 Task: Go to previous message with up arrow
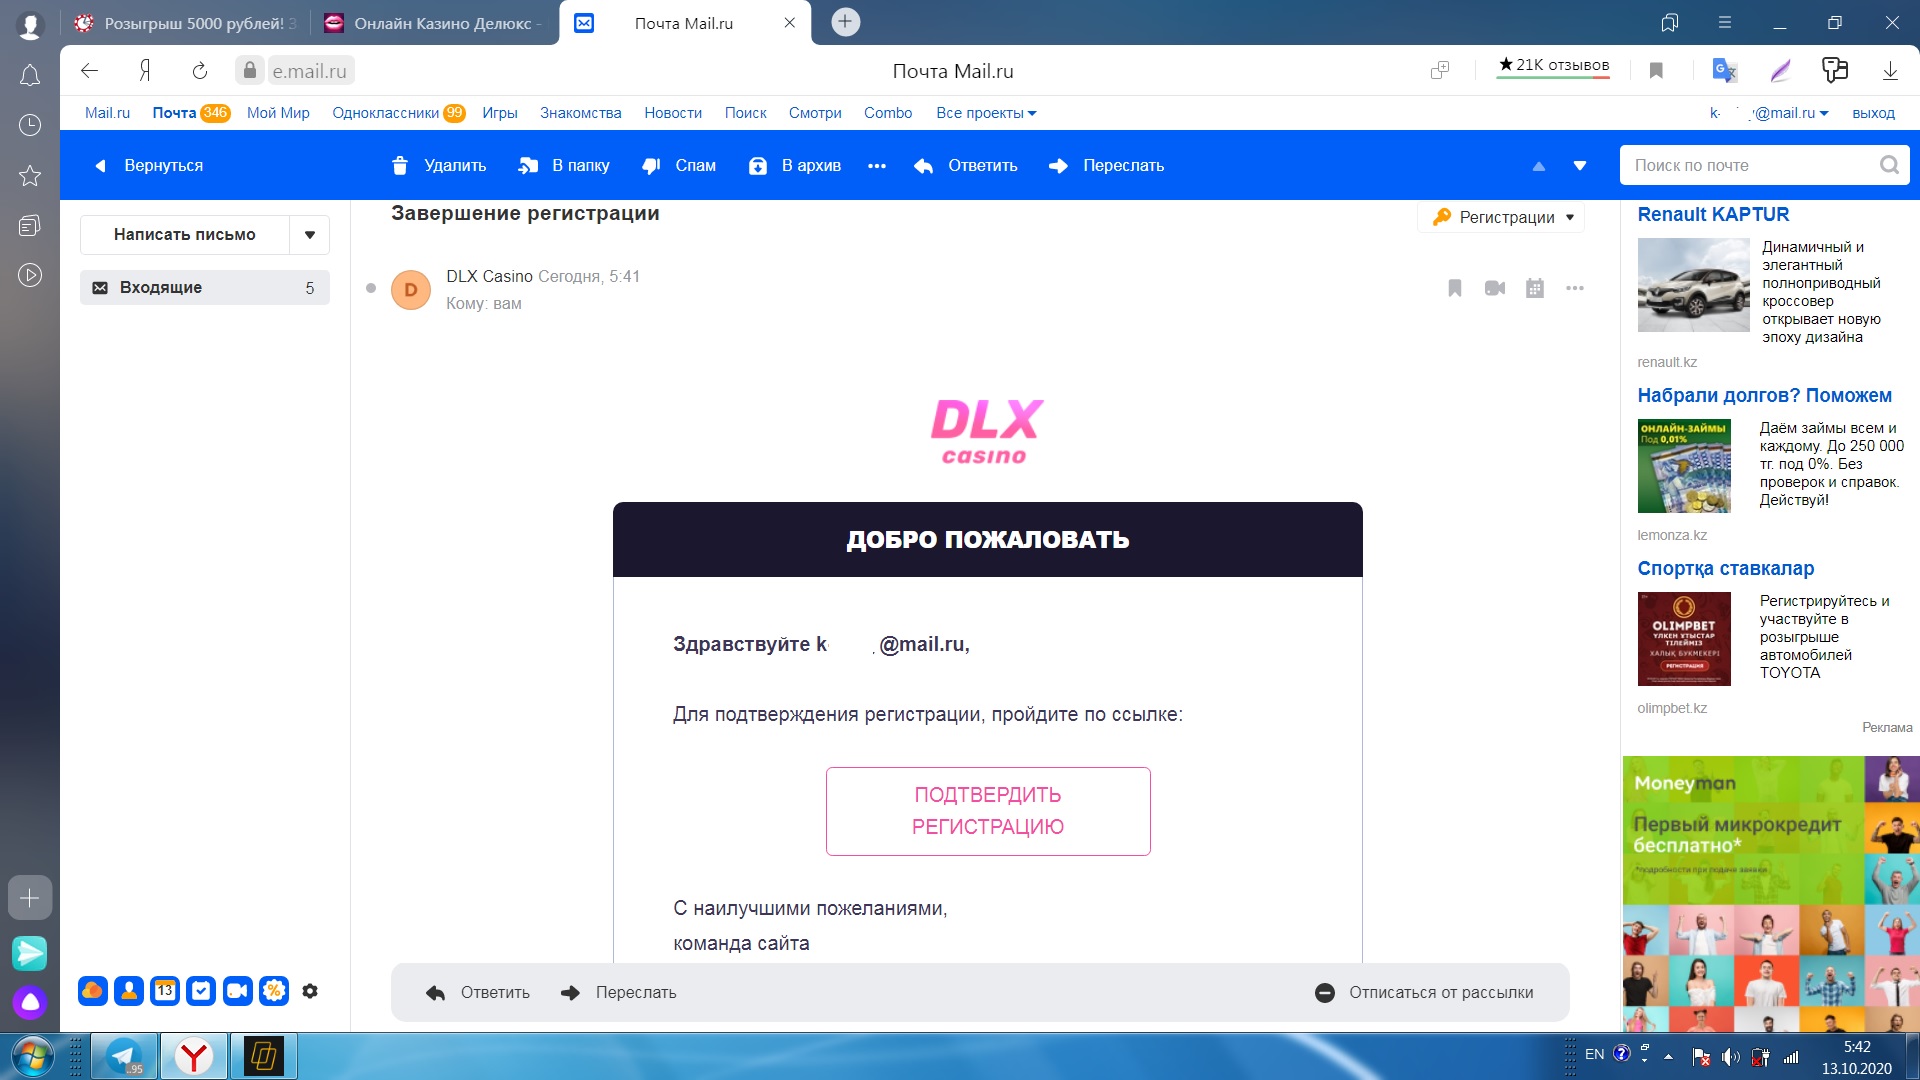1539,166
